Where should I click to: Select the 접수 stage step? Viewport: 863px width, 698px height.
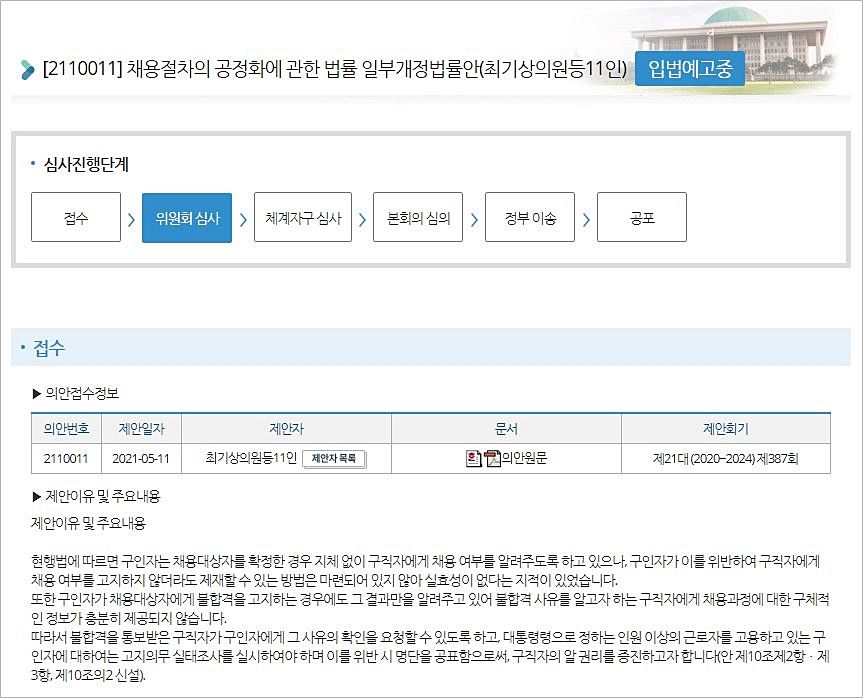tap(76, 217)
